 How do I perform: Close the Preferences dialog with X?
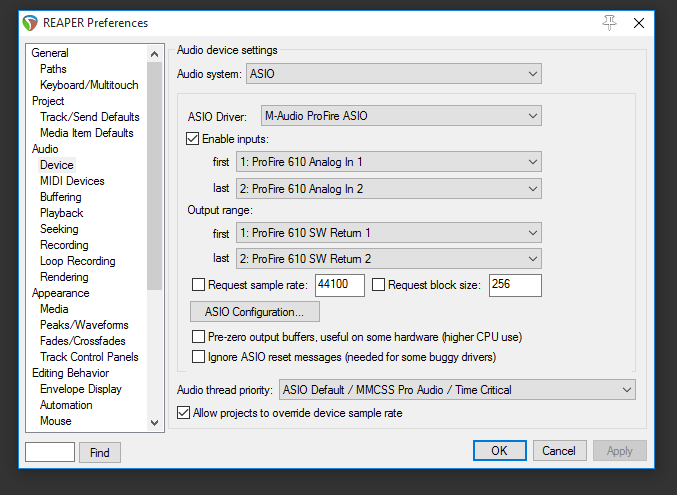[639, 23]
